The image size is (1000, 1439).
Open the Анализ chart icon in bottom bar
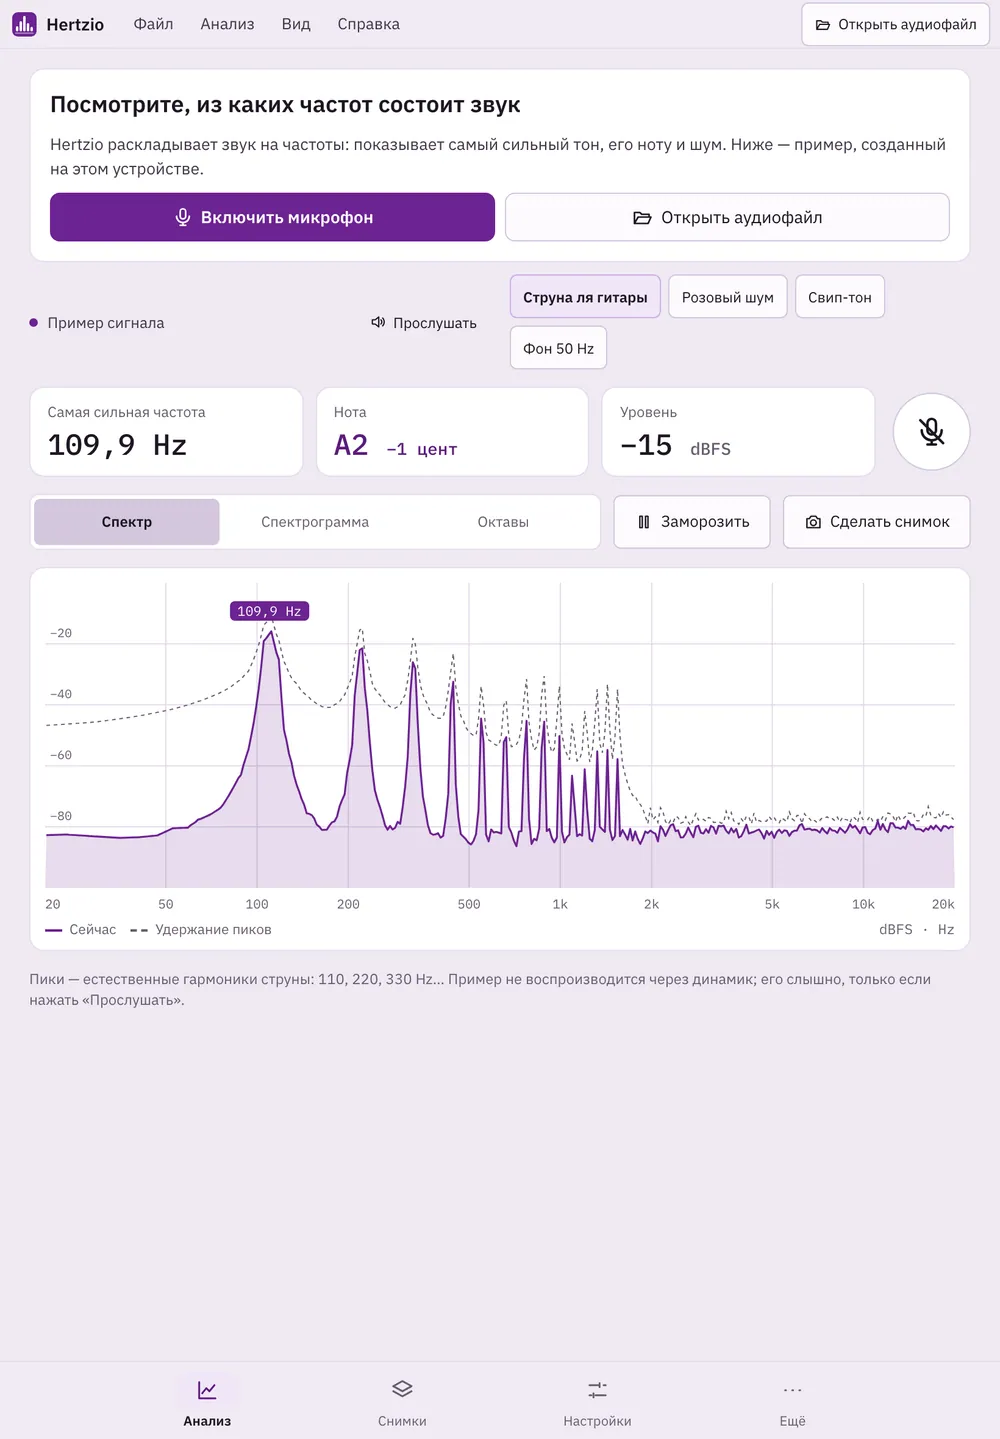coord(207,1390)
